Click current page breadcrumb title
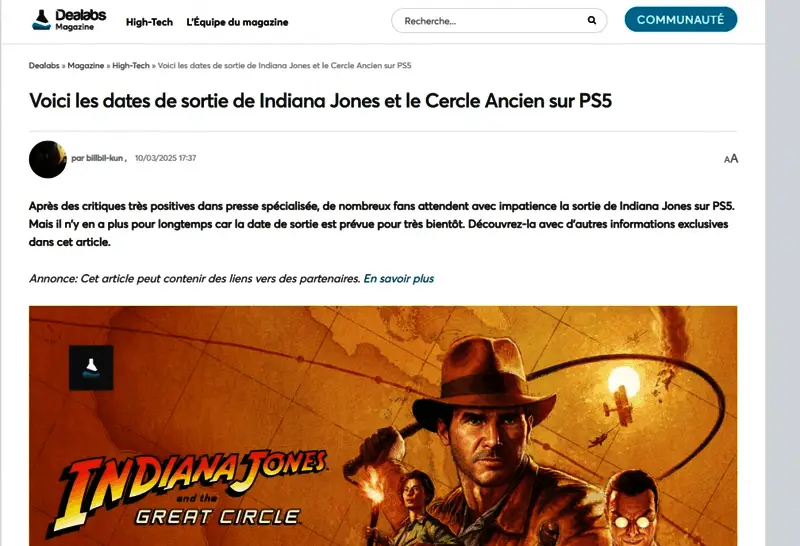 (284, 65)
